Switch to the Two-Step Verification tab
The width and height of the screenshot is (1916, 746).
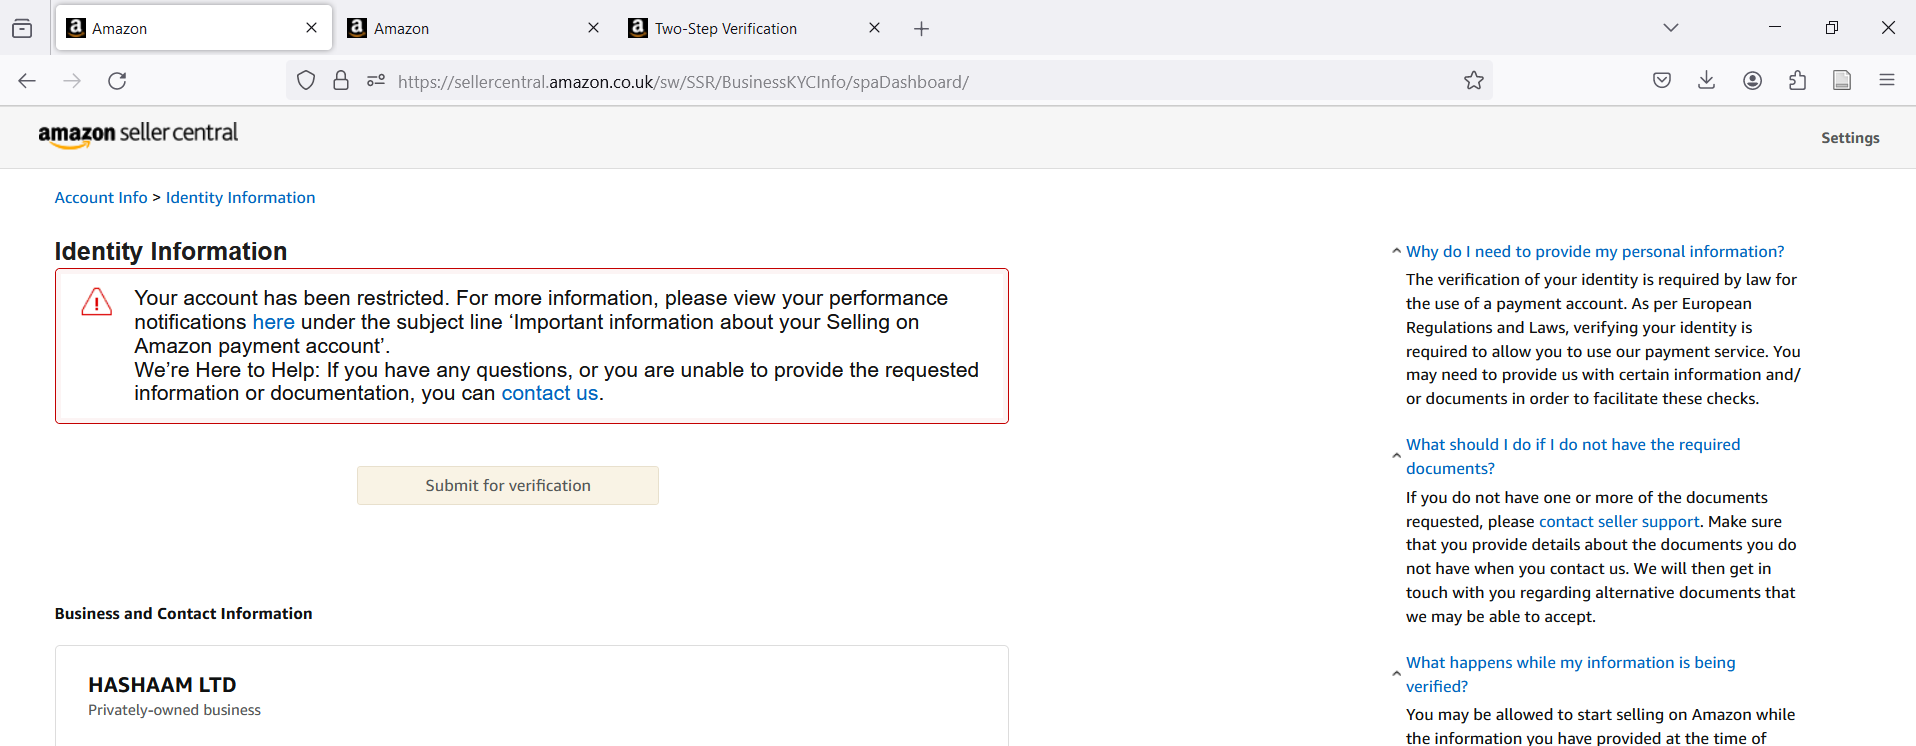point(755,28)
